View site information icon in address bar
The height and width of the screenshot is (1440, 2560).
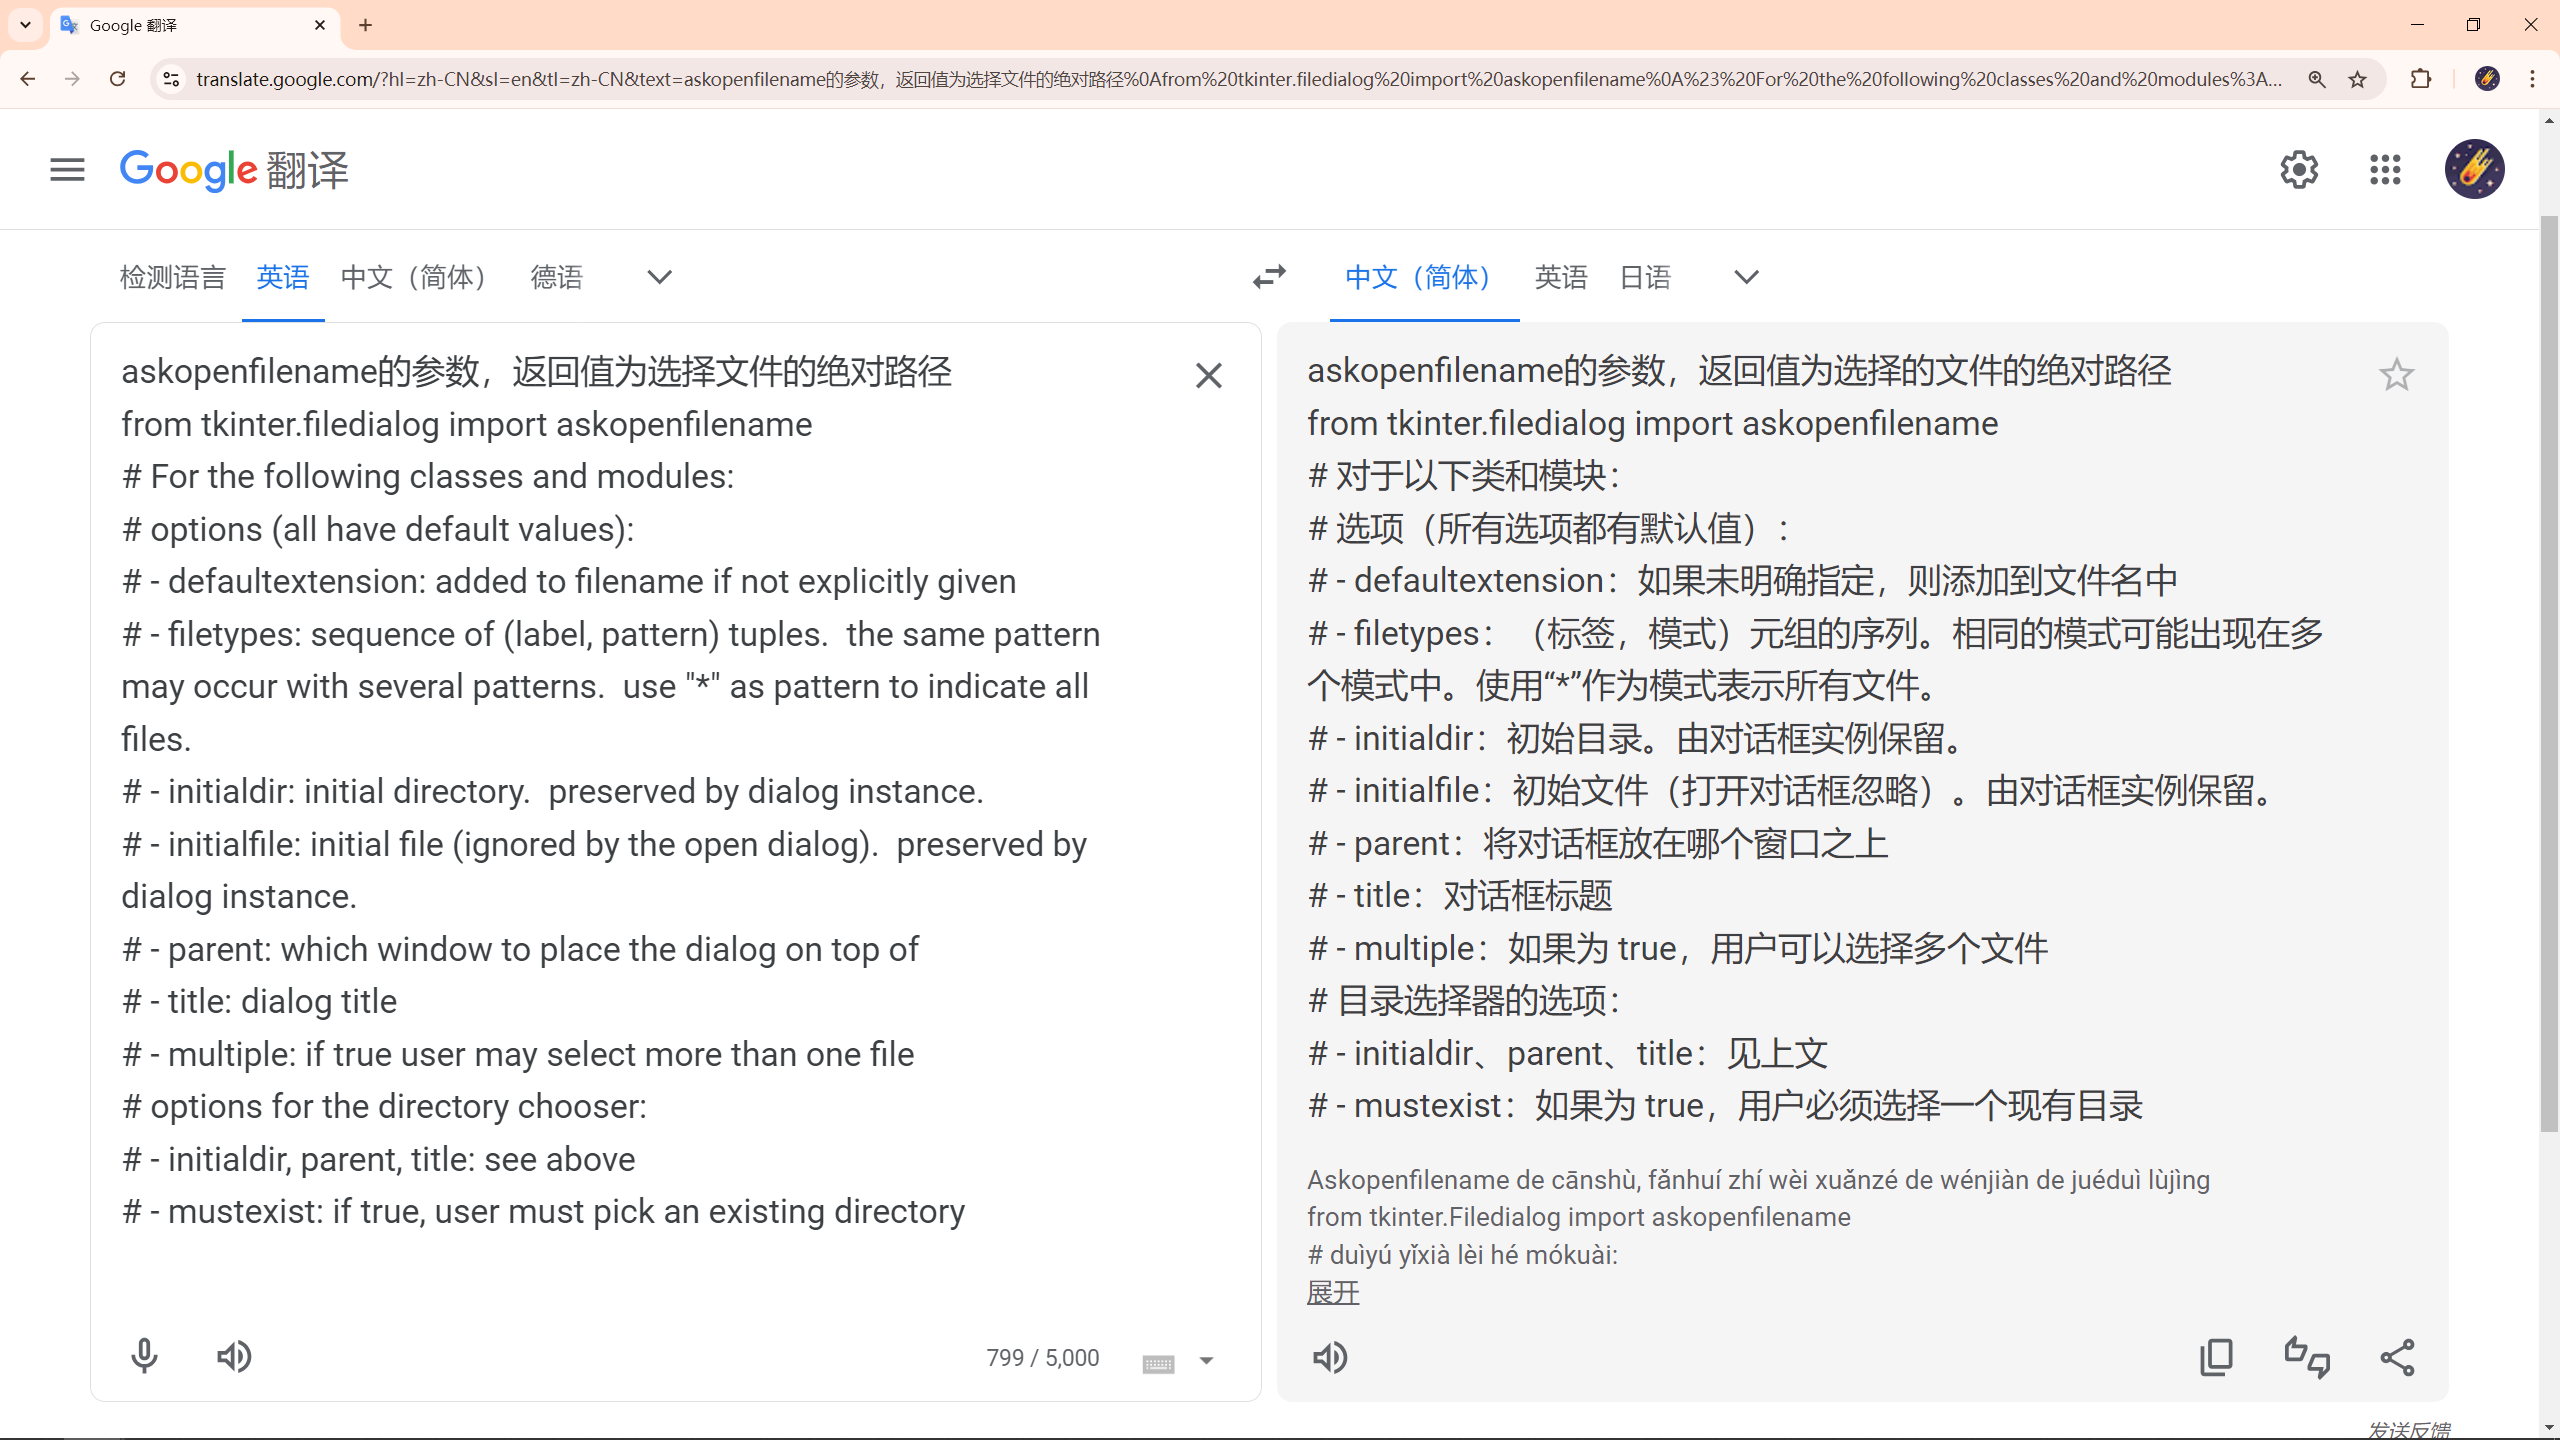(171, 79)
